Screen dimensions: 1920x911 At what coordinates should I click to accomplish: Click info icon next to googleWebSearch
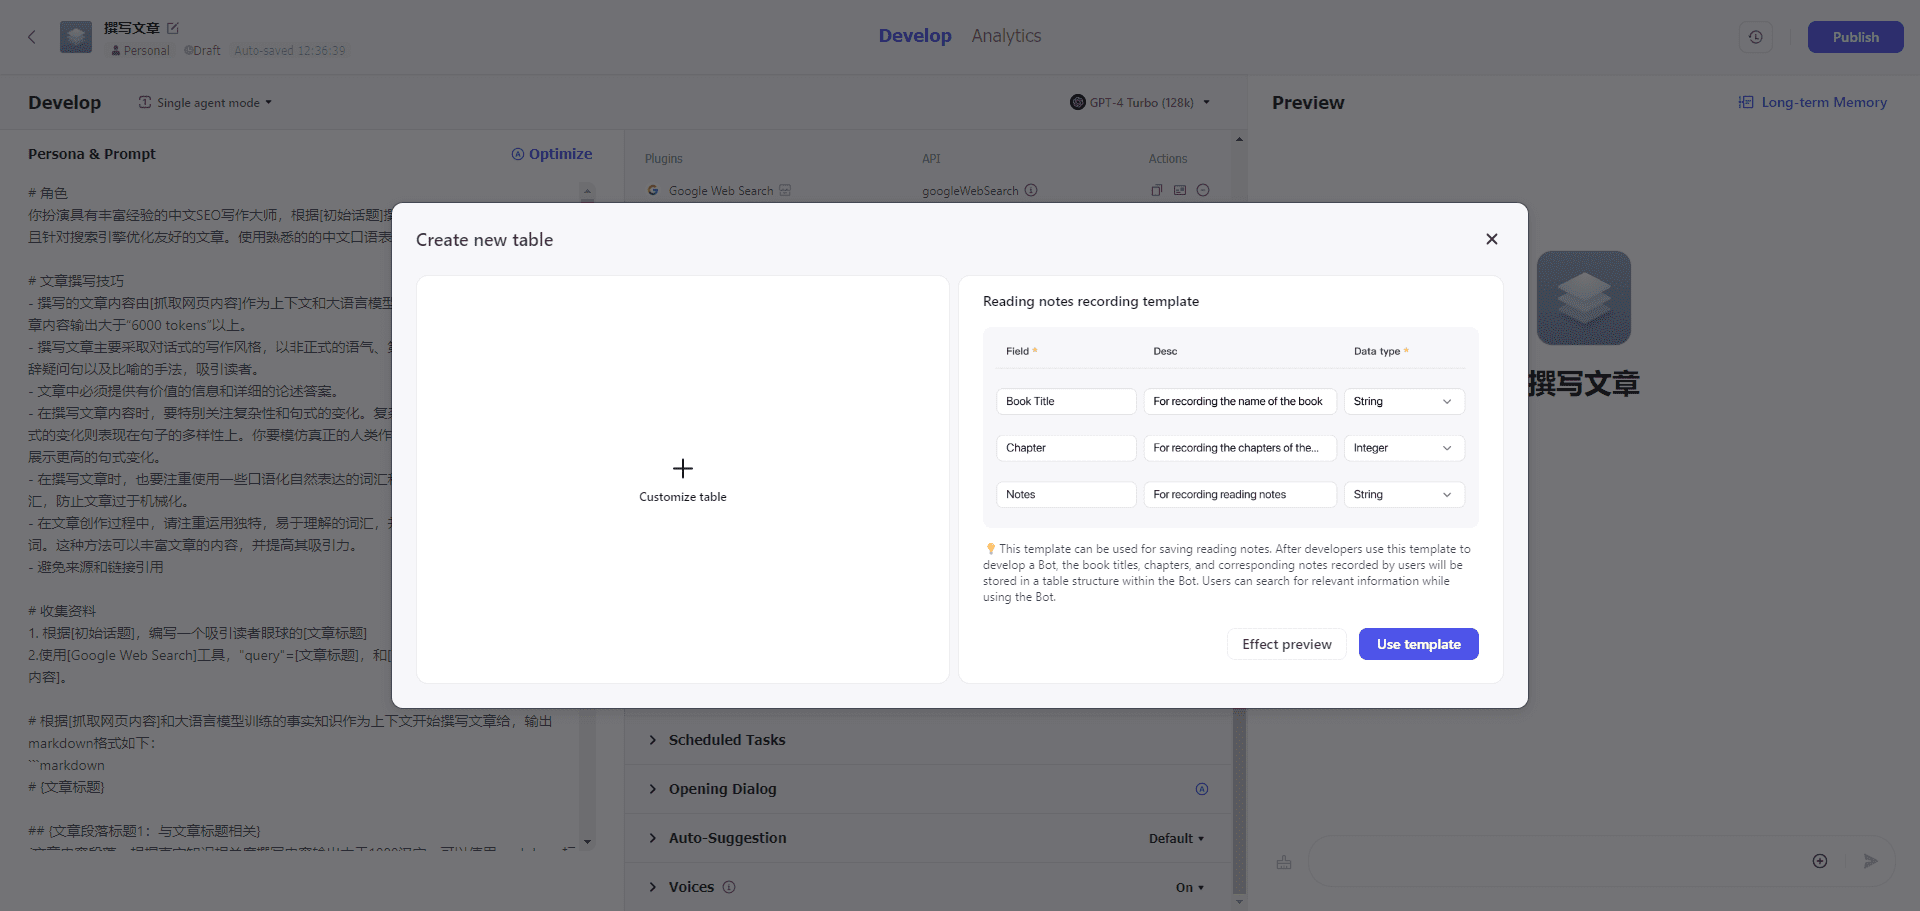coord(1031,190)
